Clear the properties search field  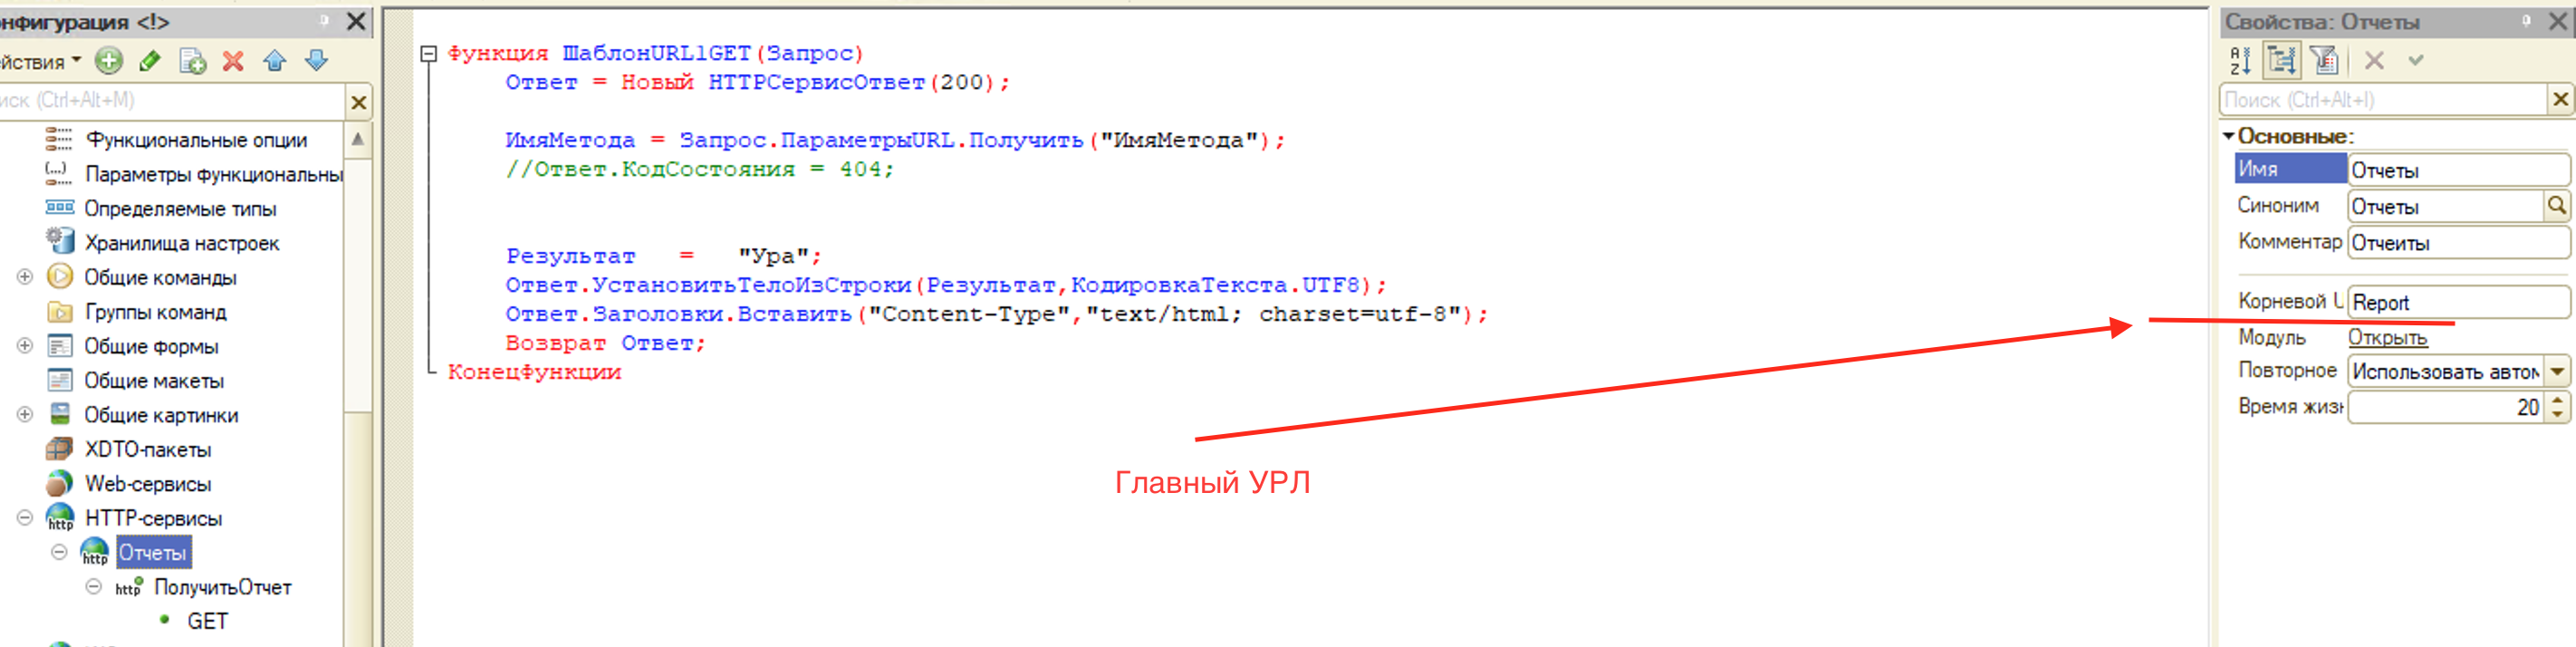pos(2560,99)
